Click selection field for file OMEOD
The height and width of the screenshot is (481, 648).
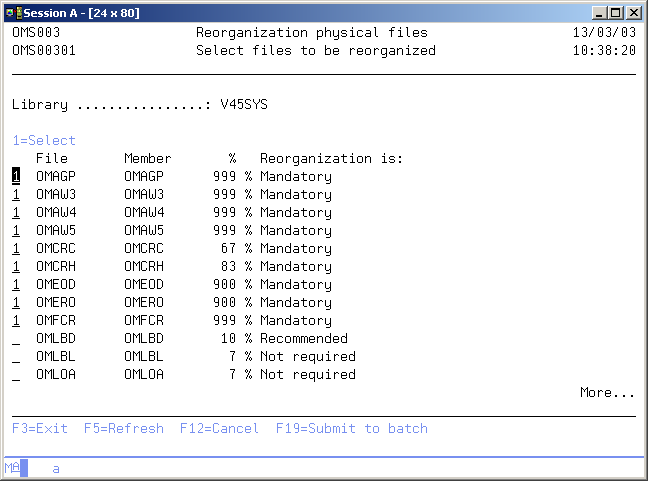[x=16, y=285]
